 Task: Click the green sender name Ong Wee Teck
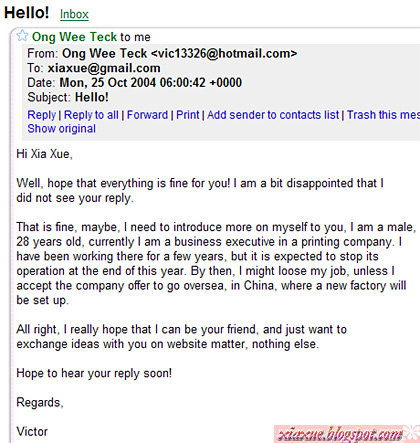point(74,37)
